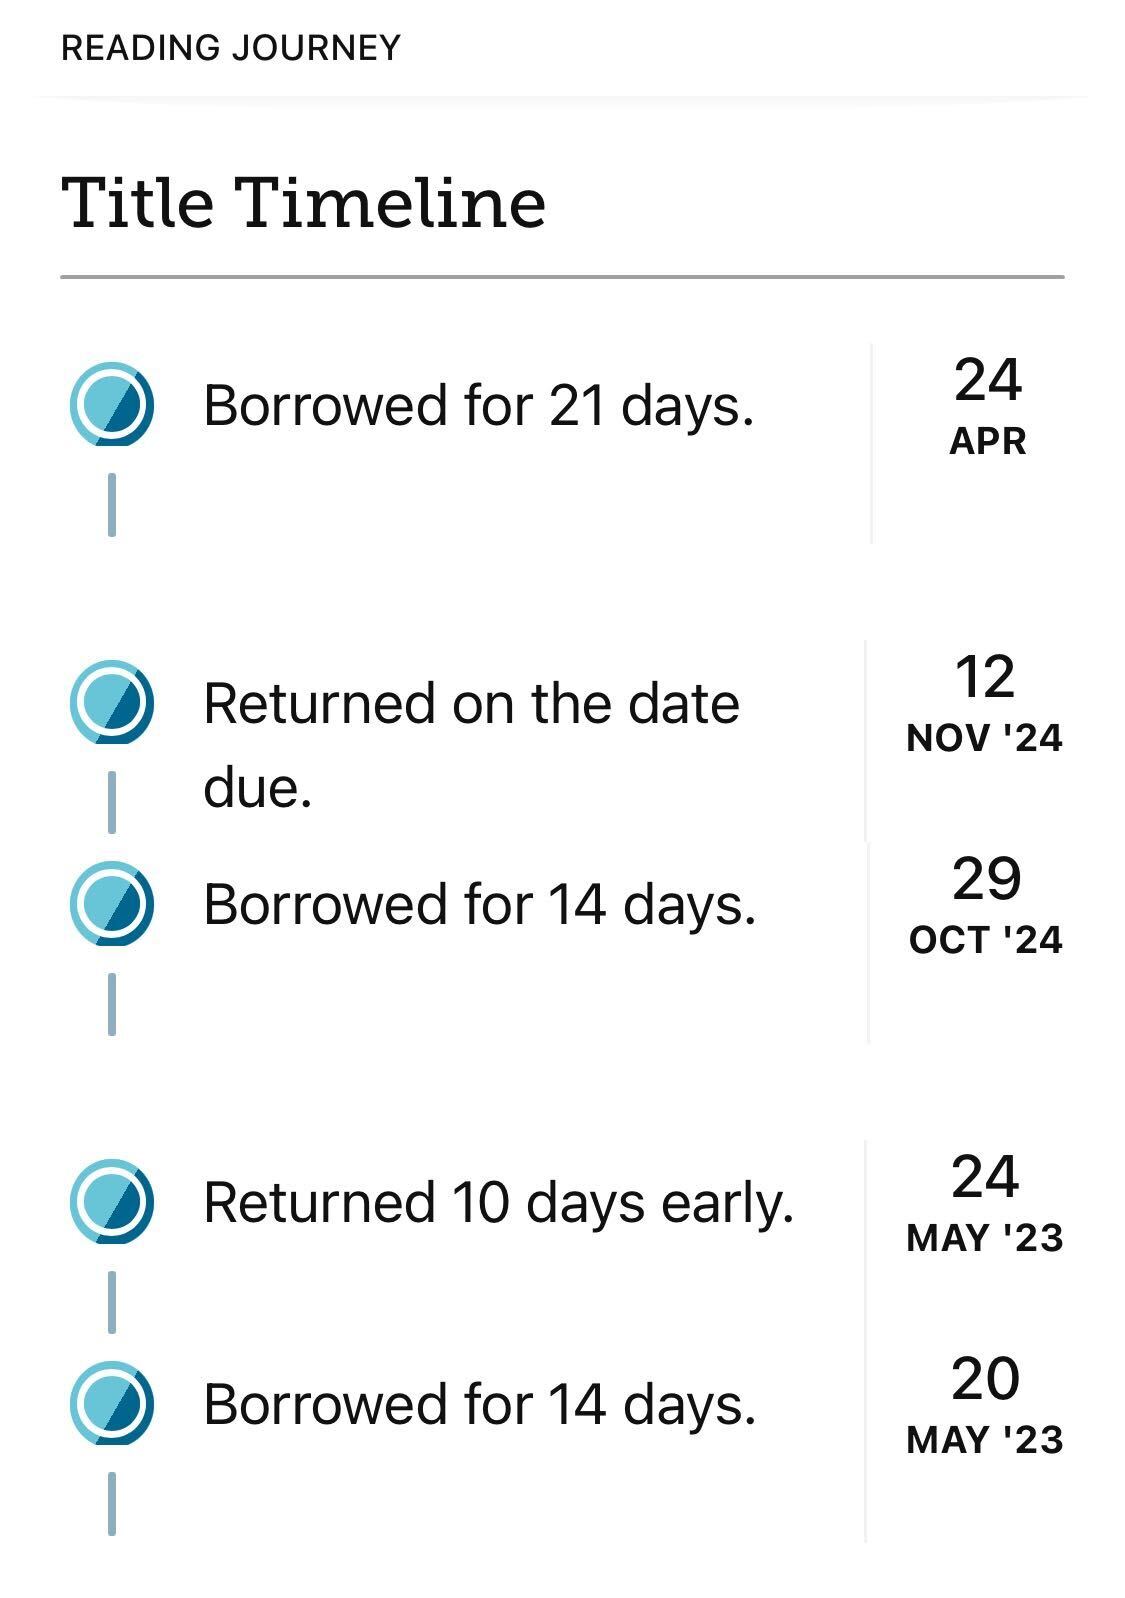
Task: Tap the connector line below the 20 MAY '23 icon
Action: pos(112,1503)
